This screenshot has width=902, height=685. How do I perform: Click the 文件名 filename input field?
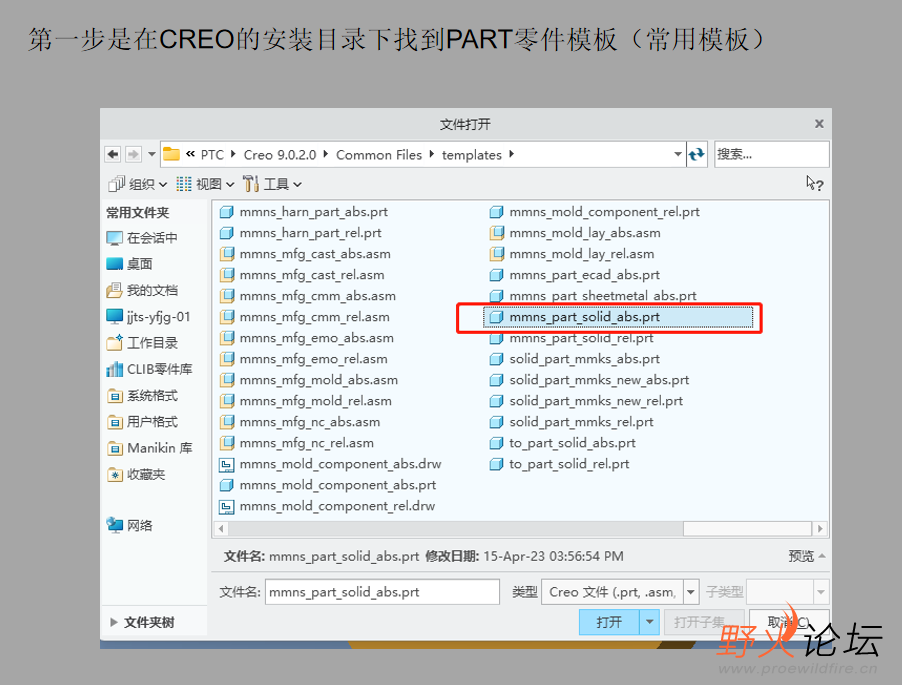382,592
